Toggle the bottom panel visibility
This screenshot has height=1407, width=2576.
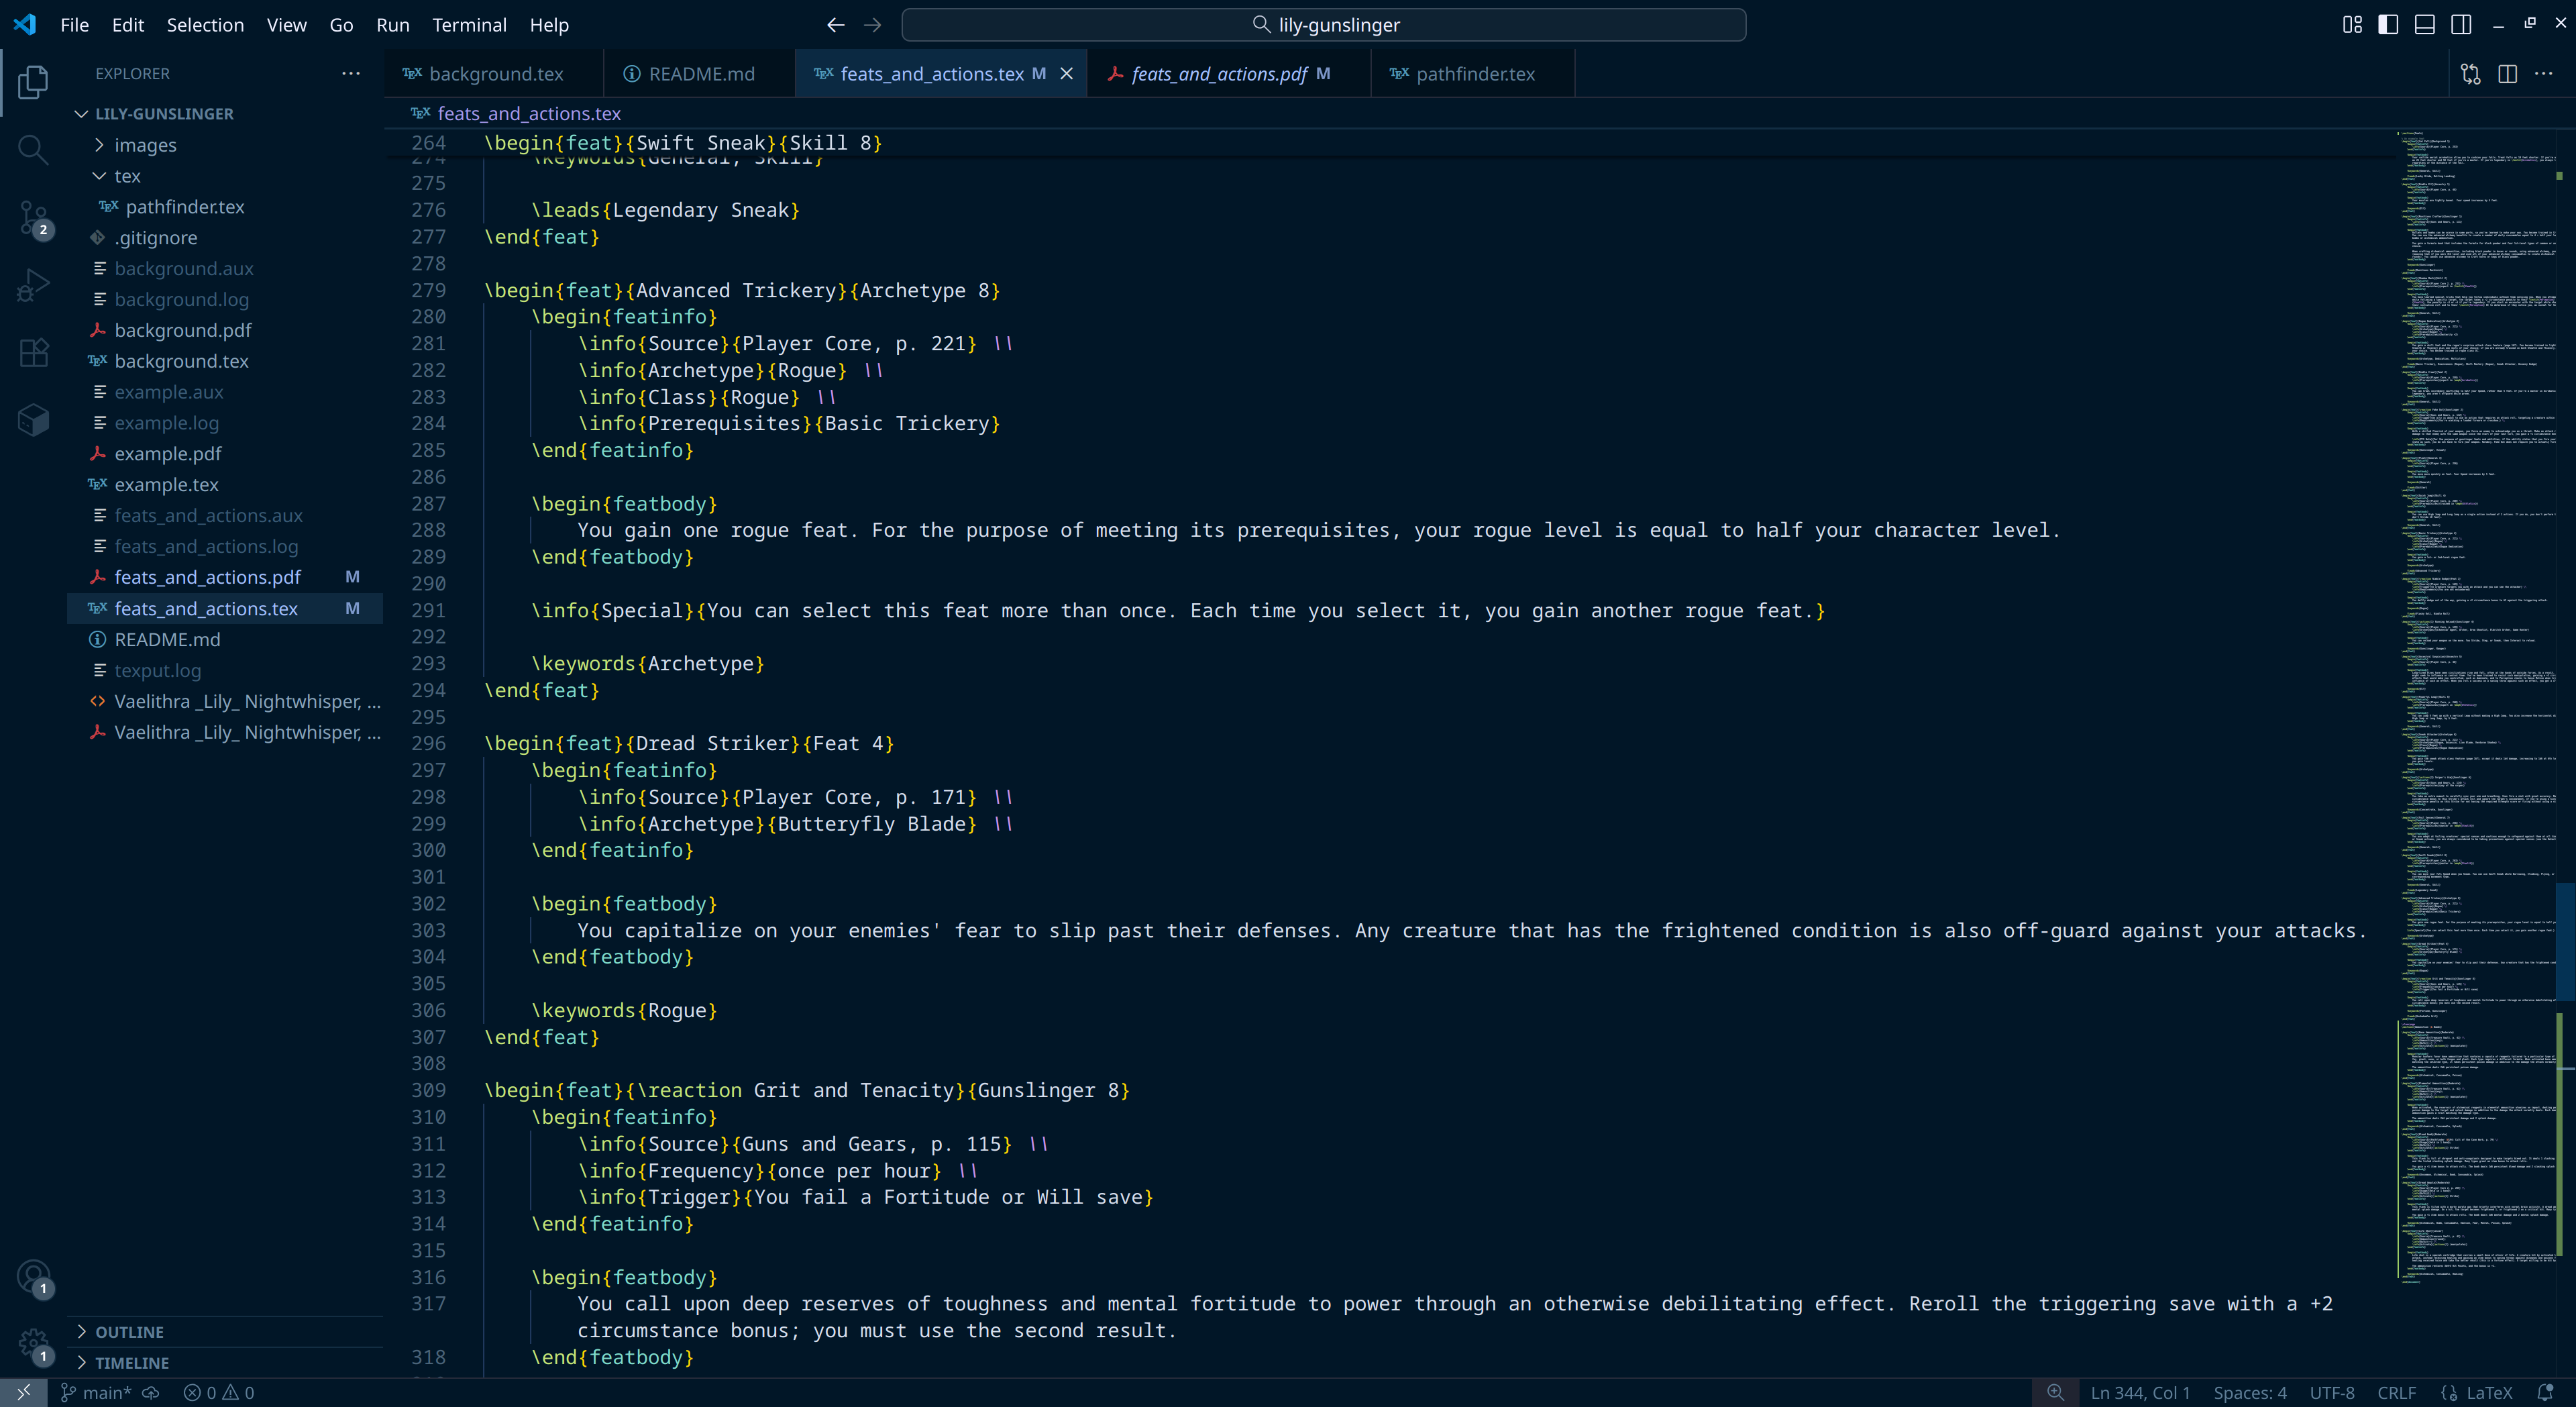[2424, 25]
